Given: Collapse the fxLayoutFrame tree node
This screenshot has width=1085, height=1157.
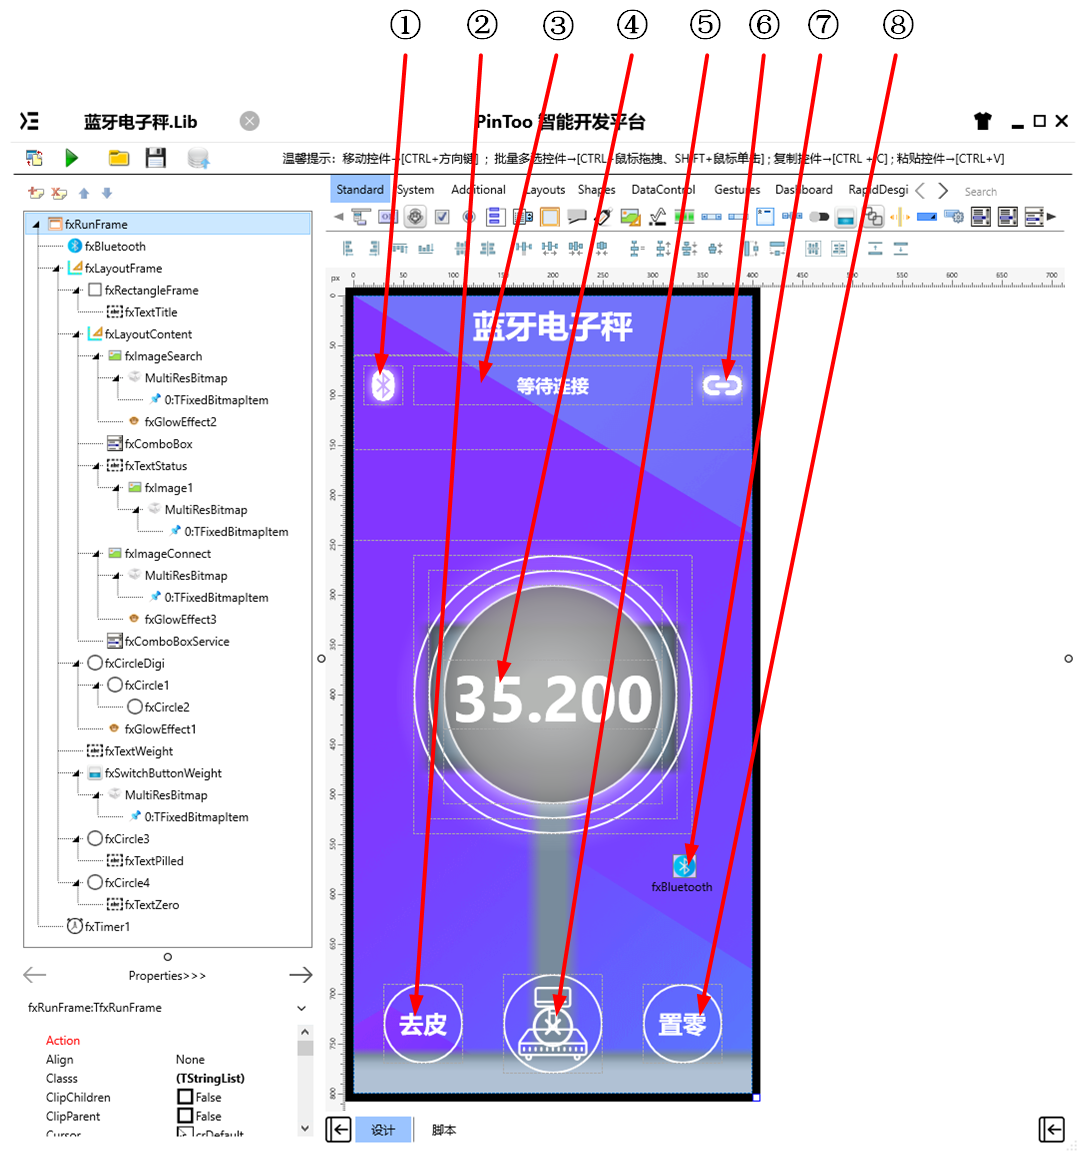Looking at the screenshot, I should 56,269.
